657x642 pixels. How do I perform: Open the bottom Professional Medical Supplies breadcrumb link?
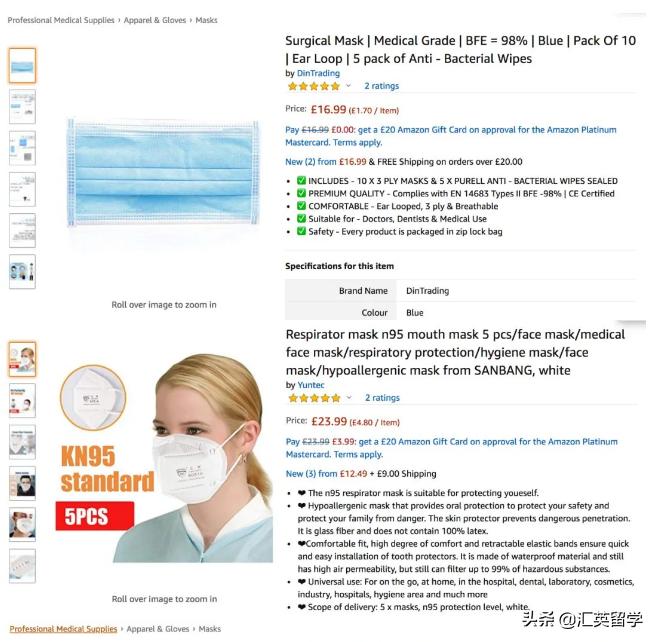click(63, 629)
